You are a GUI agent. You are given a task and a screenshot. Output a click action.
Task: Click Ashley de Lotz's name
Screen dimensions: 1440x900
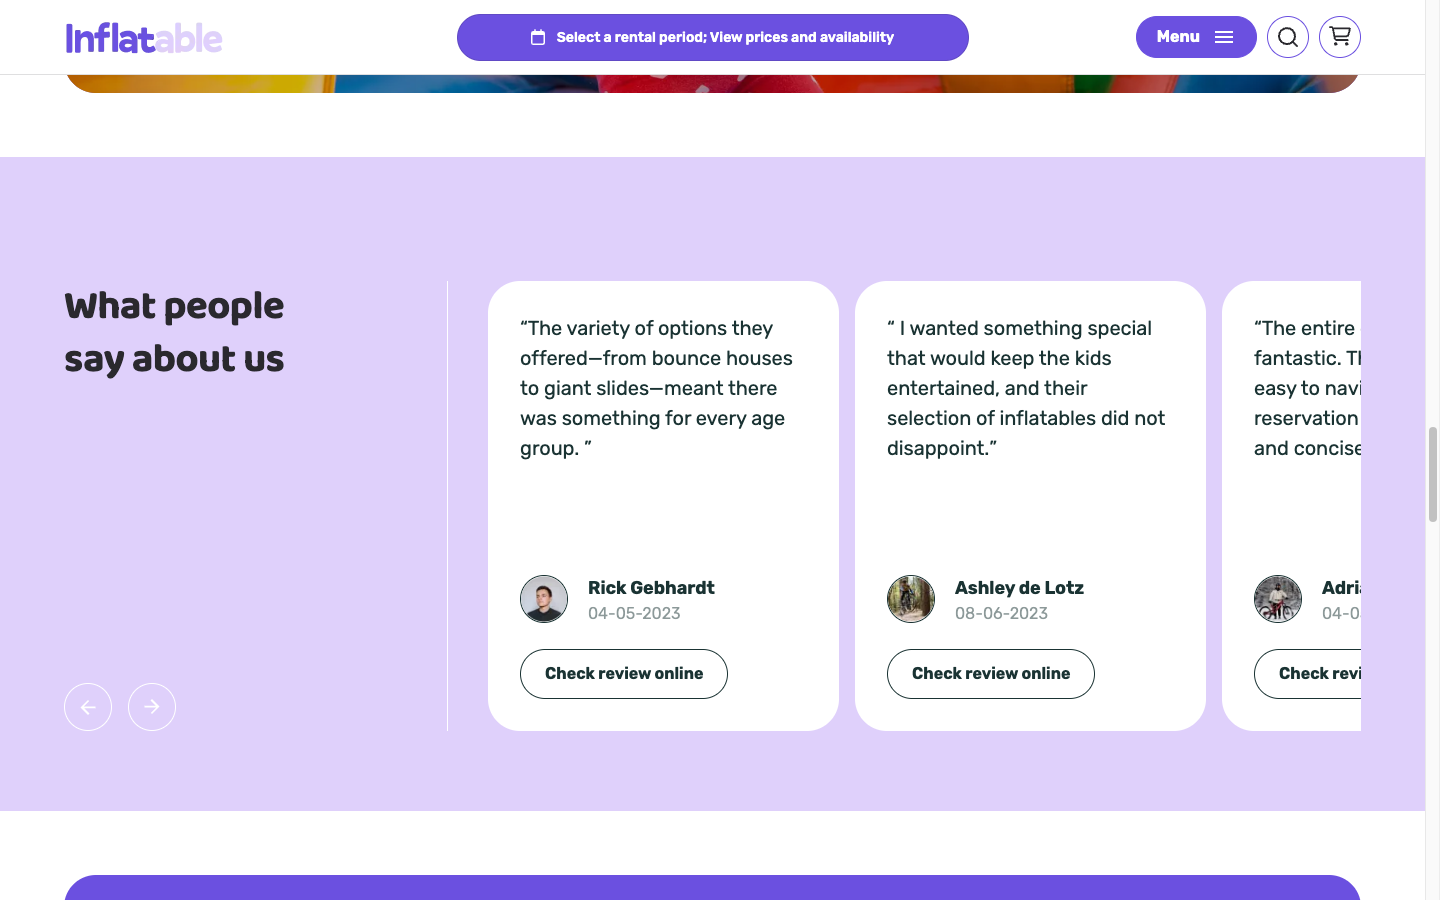(x=1019, y=588)
